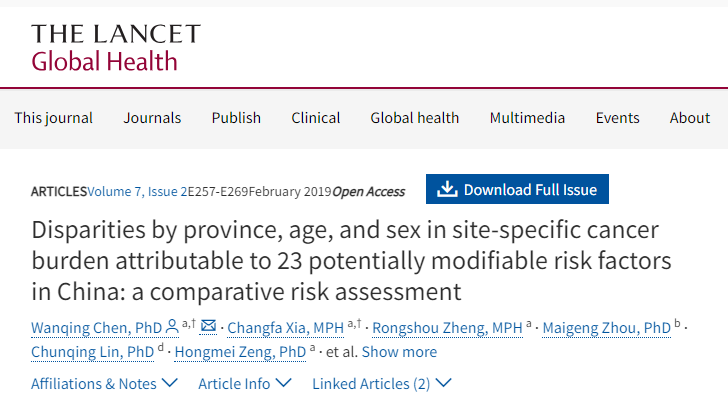The height and width of the screenshot is (399, 728).
Task: Open the This journal menu
Action: pyautogui.click(x=53, y=118)
